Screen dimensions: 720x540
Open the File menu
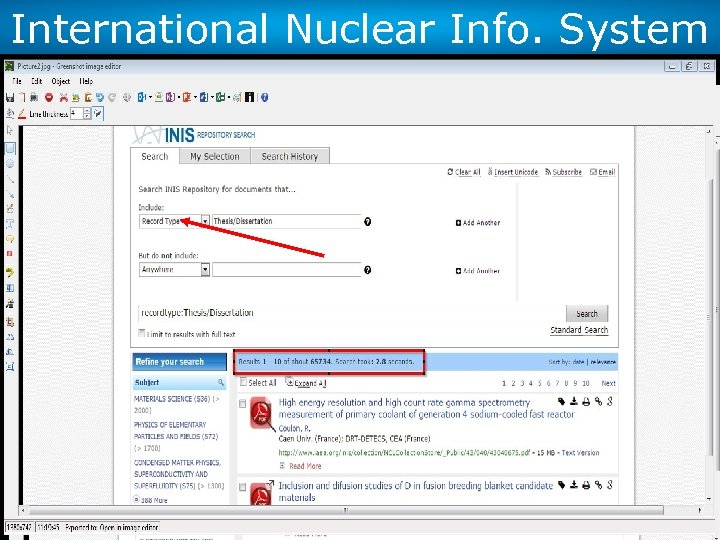pos(17,81)
